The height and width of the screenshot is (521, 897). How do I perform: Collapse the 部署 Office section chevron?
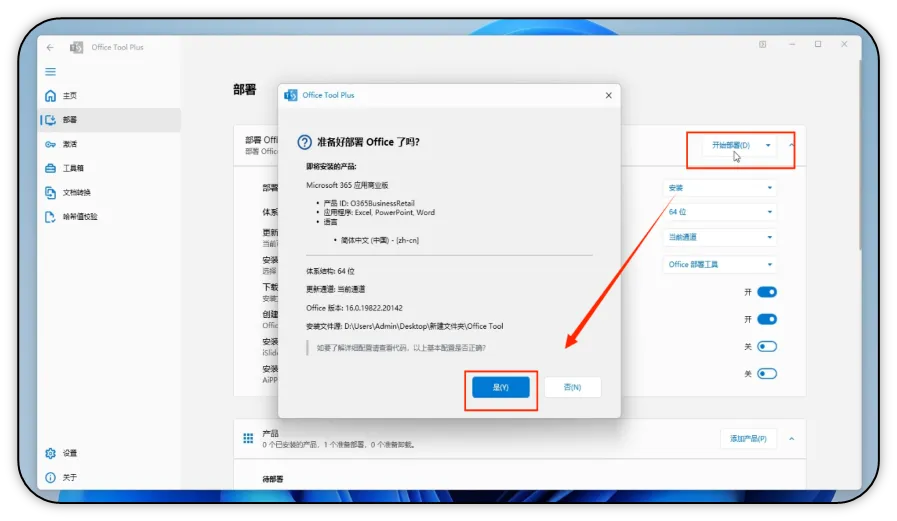point(792,145)
